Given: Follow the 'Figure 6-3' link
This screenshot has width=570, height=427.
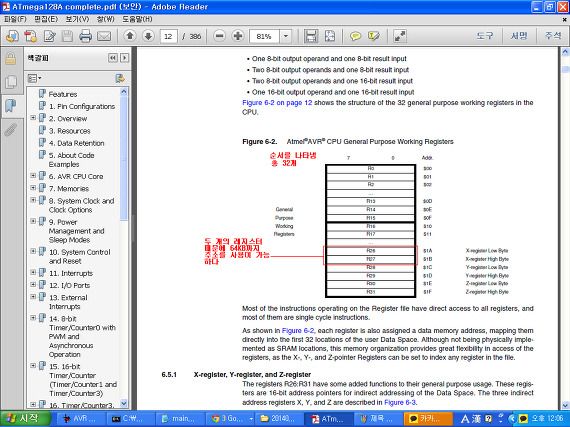Looking at the screenshot, I should point(400,402).
